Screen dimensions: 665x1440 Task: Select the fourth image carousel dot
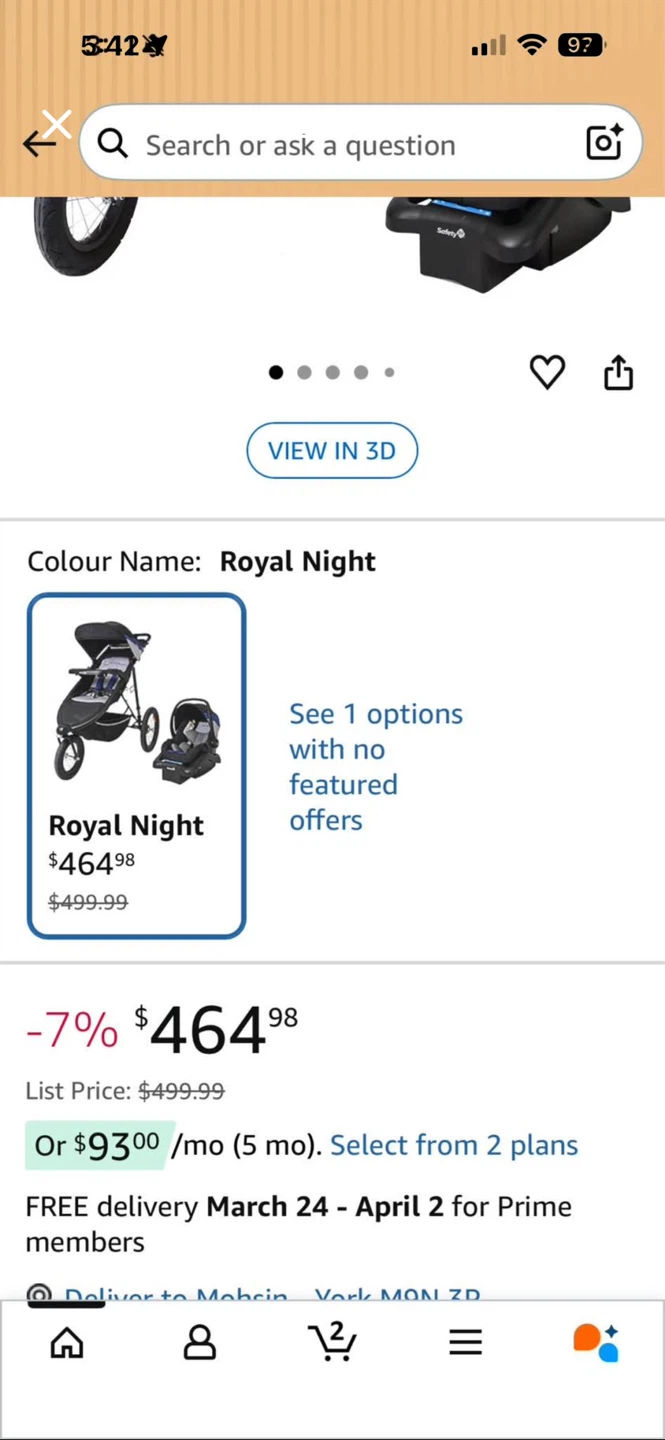pyautogui.click(x=360, y=372)
